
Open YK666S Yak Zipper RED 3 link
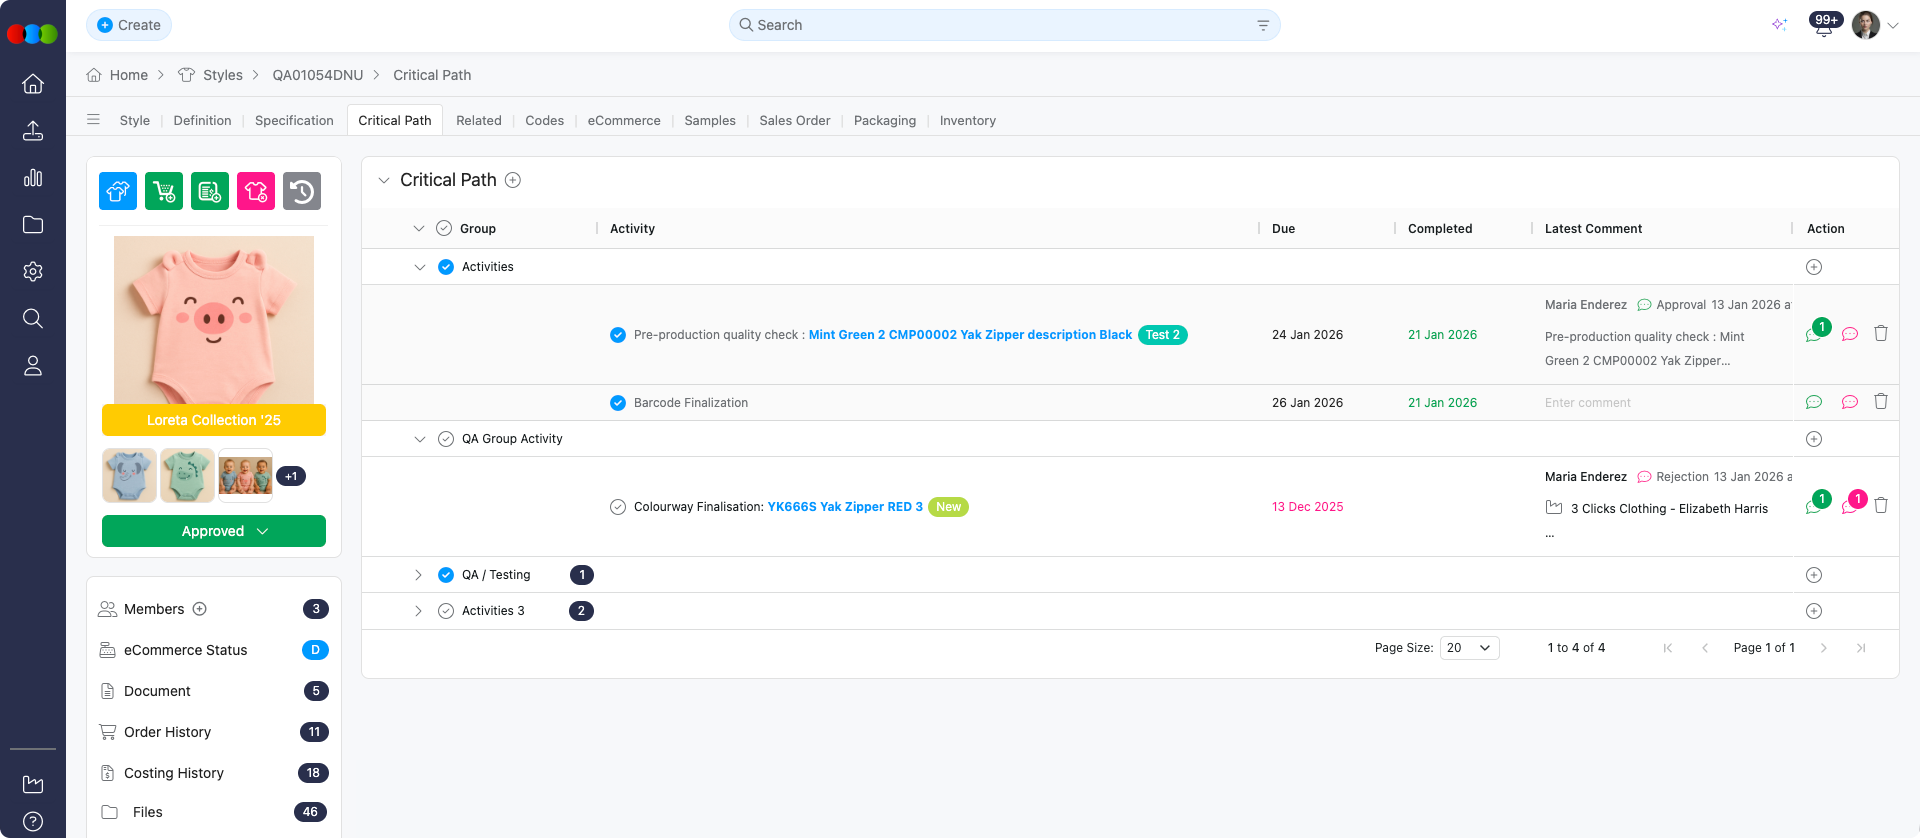coord(844,507)
